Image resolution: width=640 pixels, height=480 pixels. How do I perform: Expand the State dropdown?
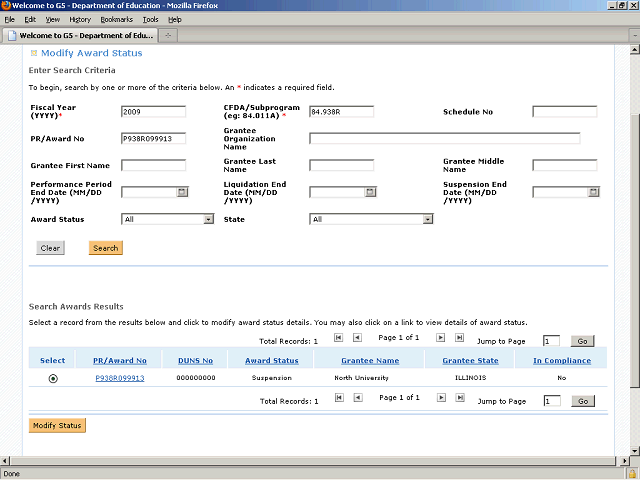427,219
